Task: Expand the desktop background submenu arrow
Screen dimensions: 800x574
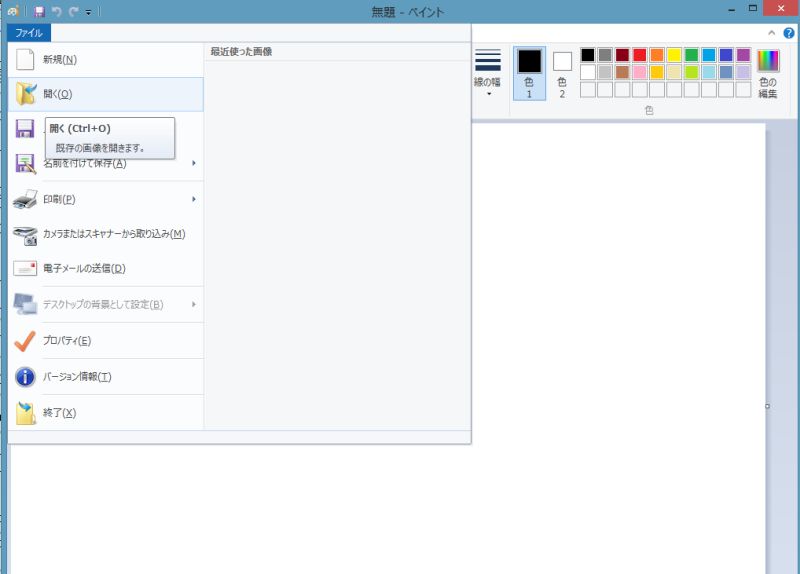Action: click(x=194, y=305)
